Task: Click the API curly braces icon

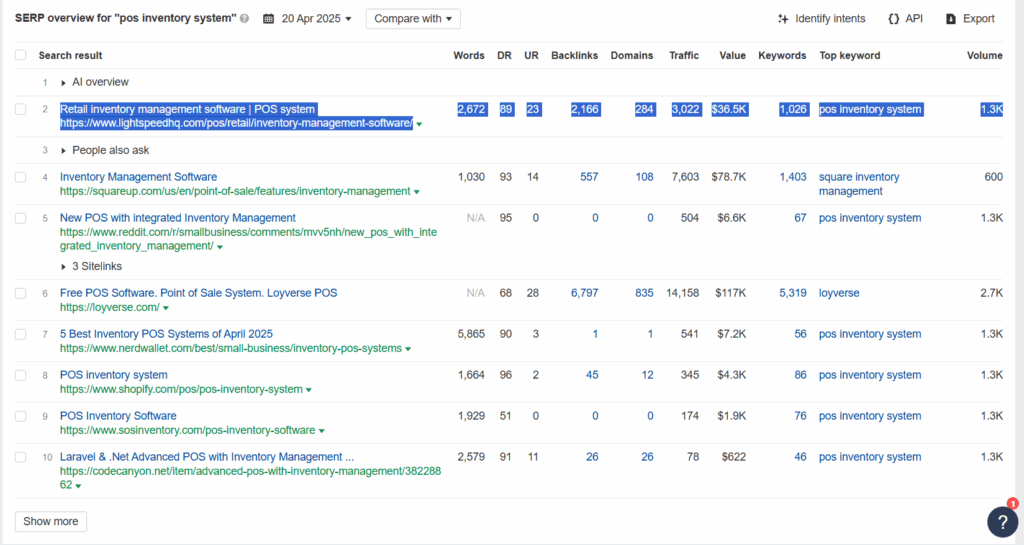Action: [x=893, y=19]
